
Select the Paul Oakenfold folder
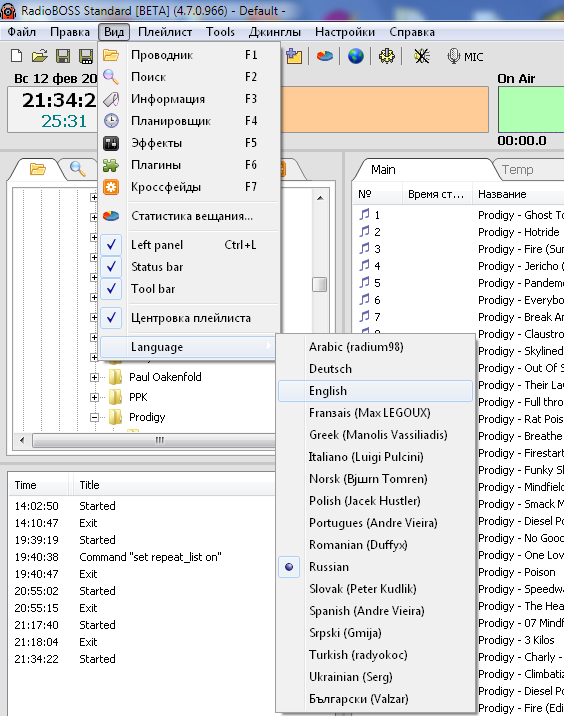pyautogui.click(x=165, y=377)
